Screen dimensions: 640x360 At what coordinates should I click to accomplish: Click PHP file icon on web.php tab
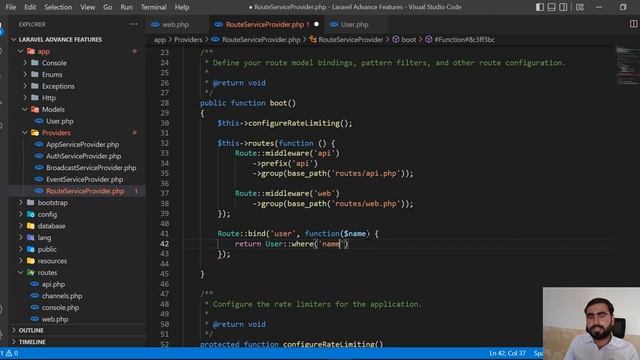(x=155, y=24)
